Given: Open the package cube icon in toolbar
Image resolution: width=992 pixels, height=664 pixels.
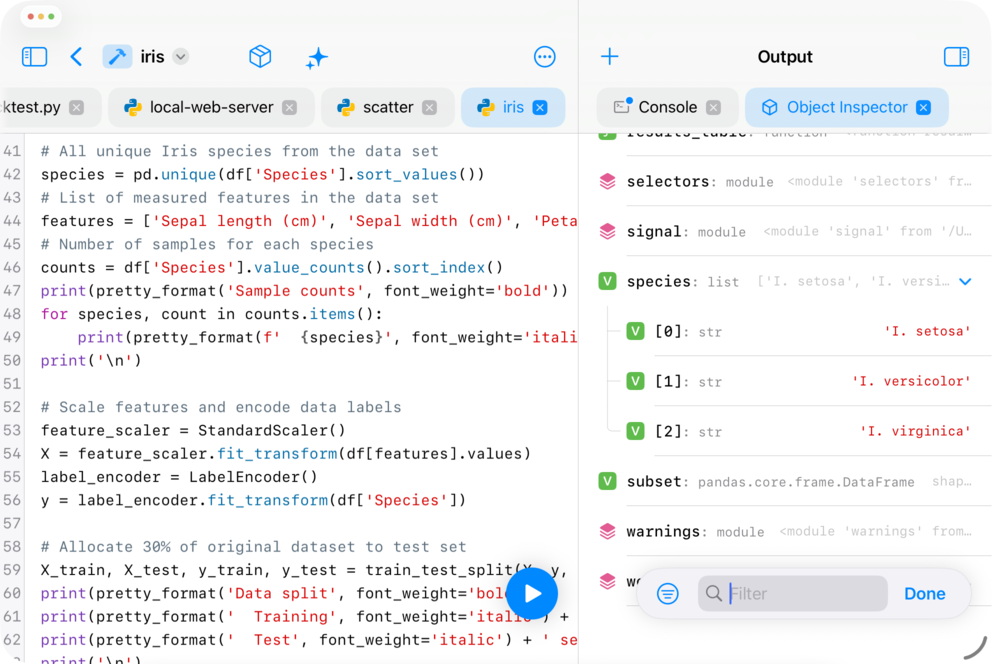Looking at the screenshot, I should tap(260, 57).
